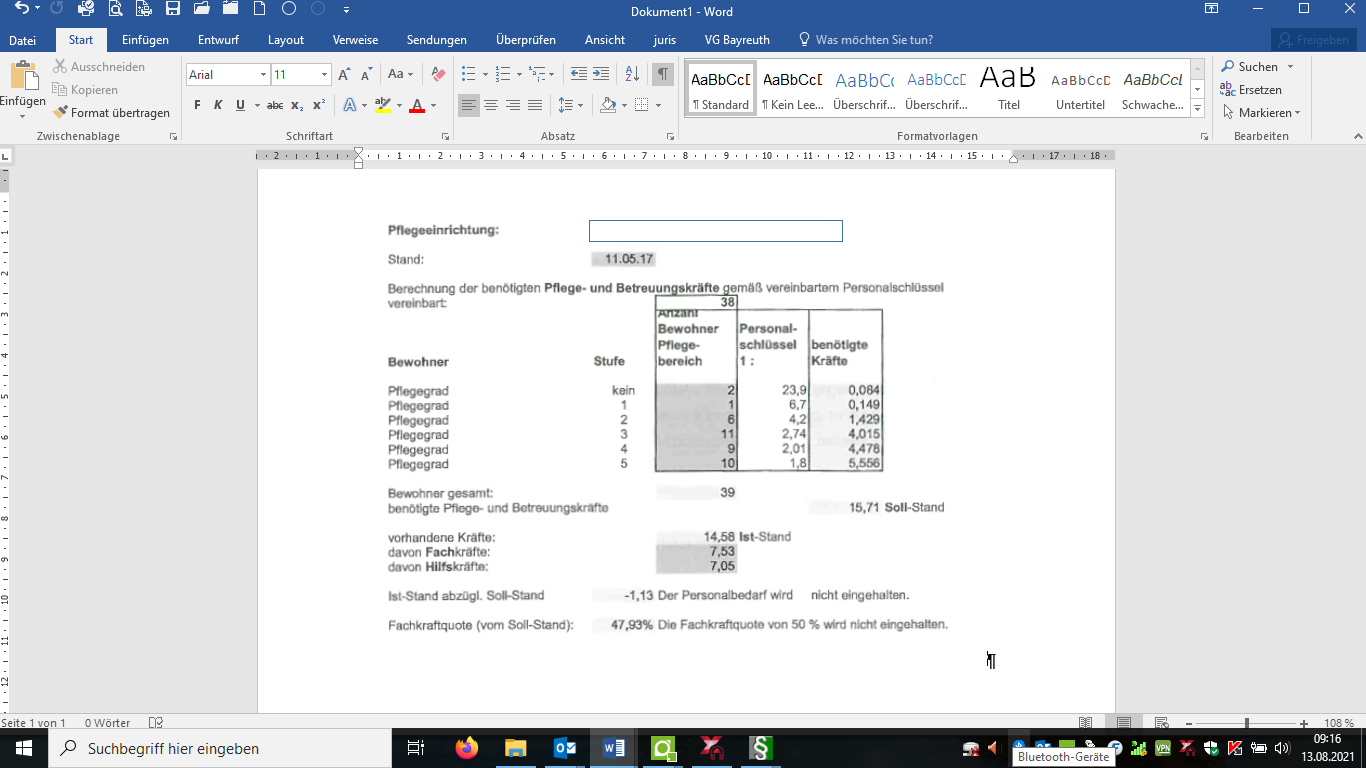
Task: Toggle paragraph marks ¶ display
Action: (x=663, y=74)
